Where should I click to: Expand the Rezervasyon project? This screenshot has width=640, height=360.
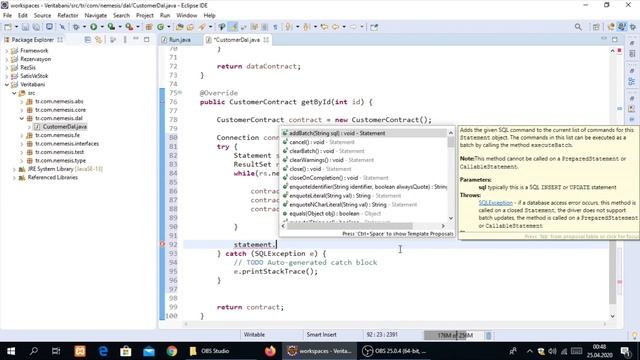(x=7, y=59)
